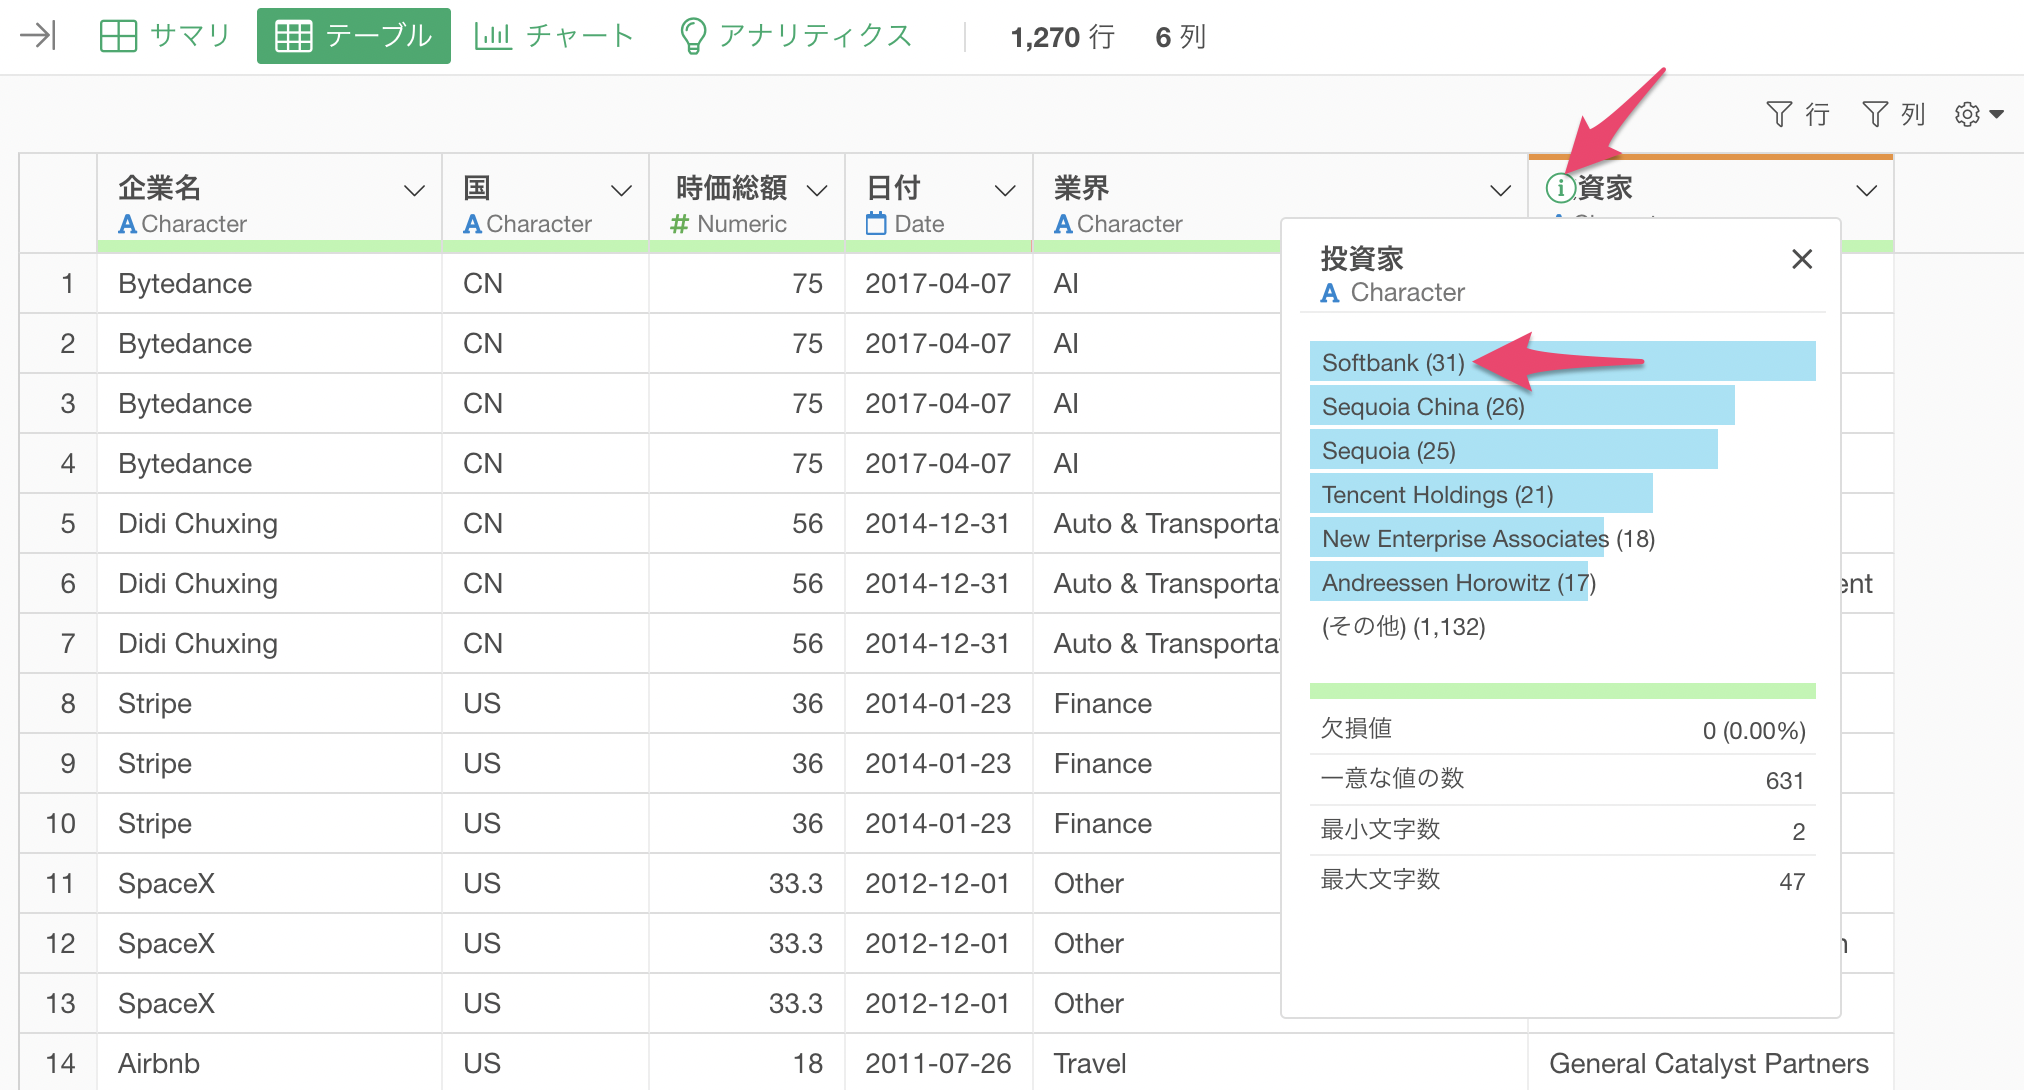
Task: Click the 18 value in Airbnb row
Action: [x=808, y=1062]
